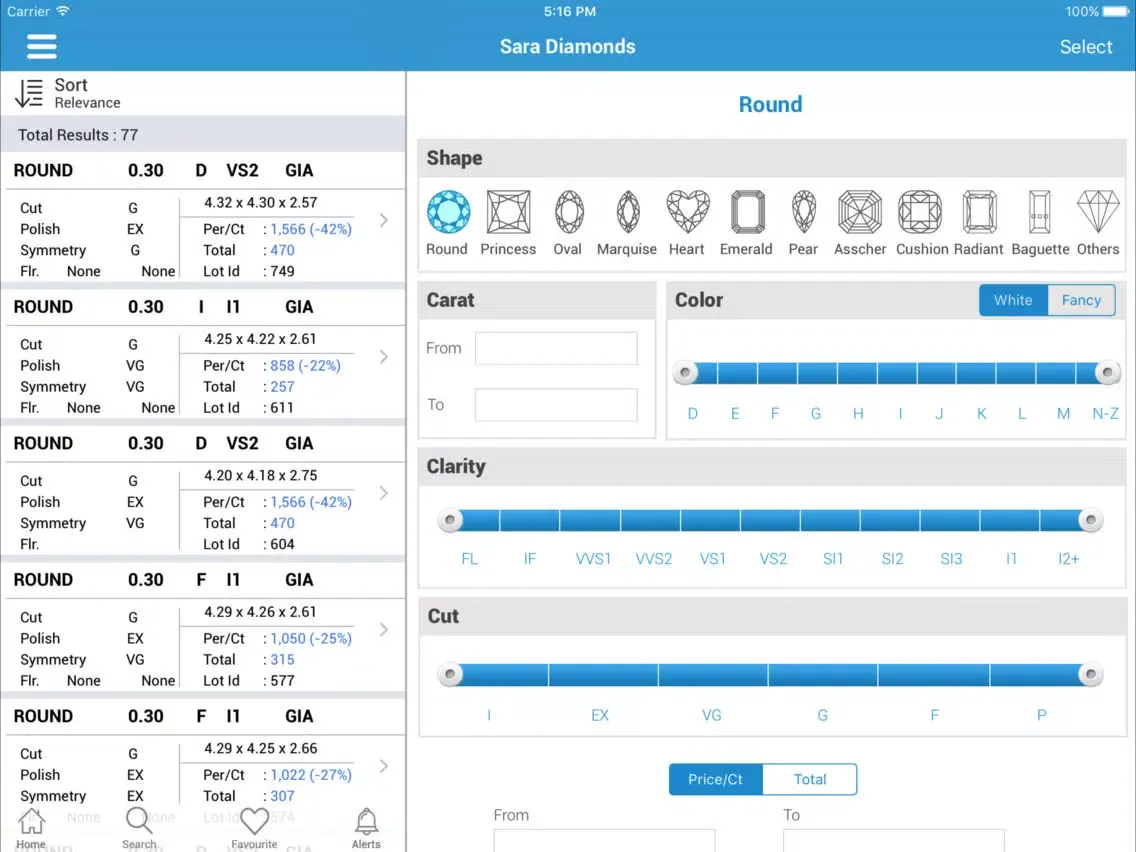Click Total Results : 77 text
Image resolution: width=1136 pixels, height=852 pixels.
78,135
